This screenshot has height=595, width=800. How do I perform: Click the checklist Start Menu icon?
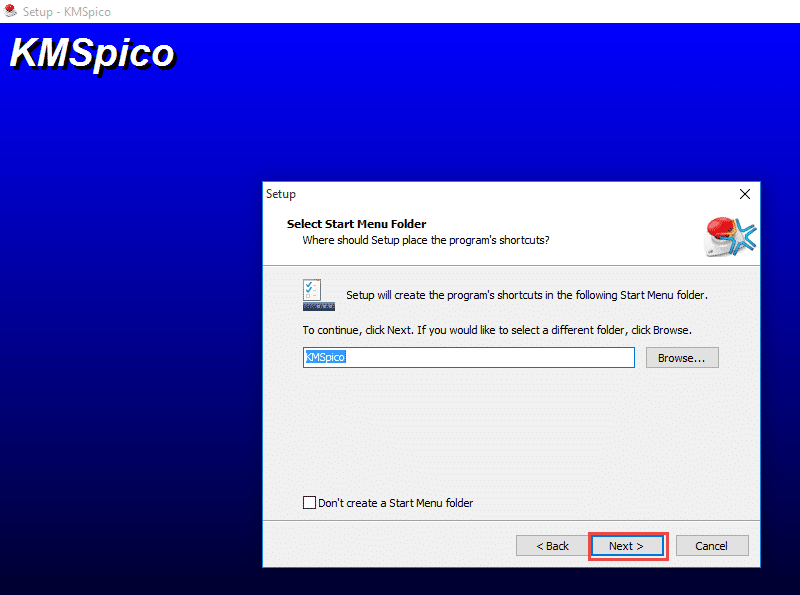point(318,295)
